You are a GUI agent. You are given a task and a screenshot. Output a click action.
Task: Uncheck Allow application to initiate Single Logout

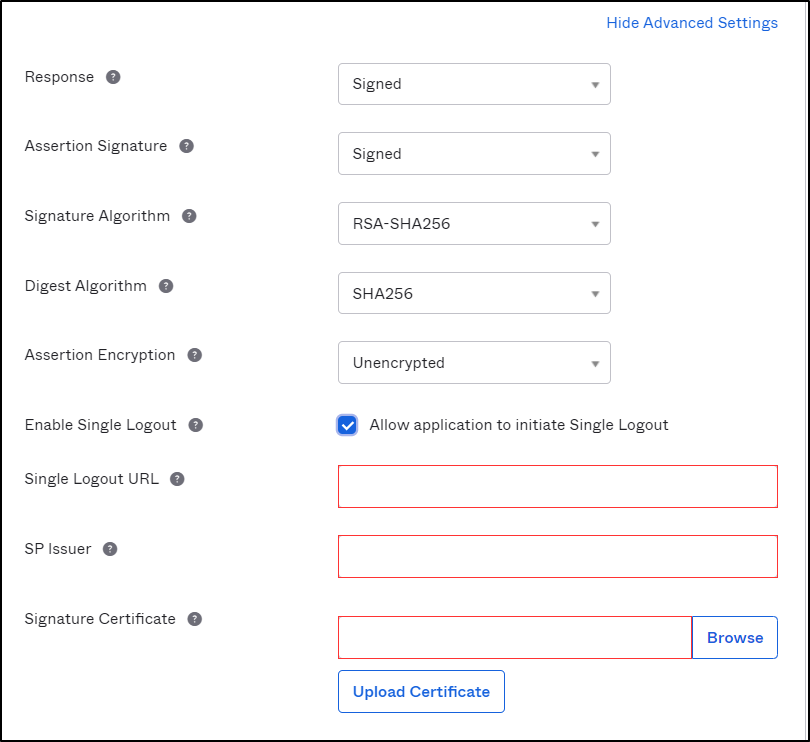coord(347,425)
